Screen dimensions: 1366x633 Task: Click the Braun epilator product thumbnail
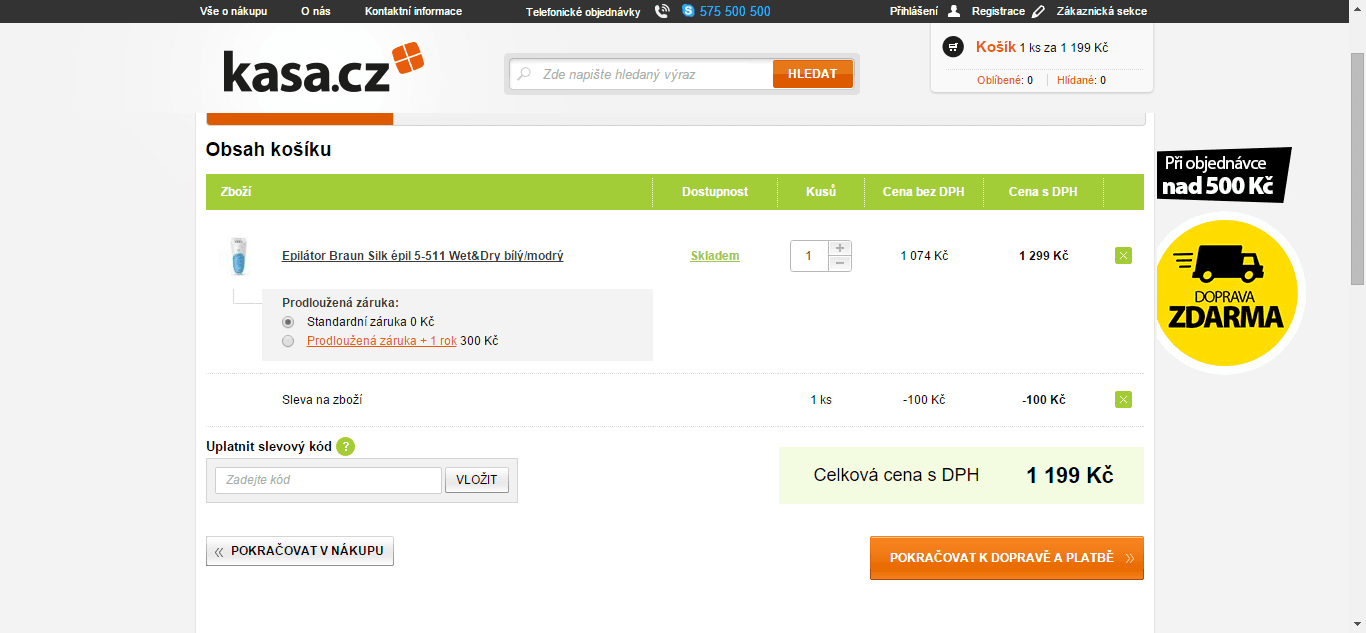(x=238, y=256)
